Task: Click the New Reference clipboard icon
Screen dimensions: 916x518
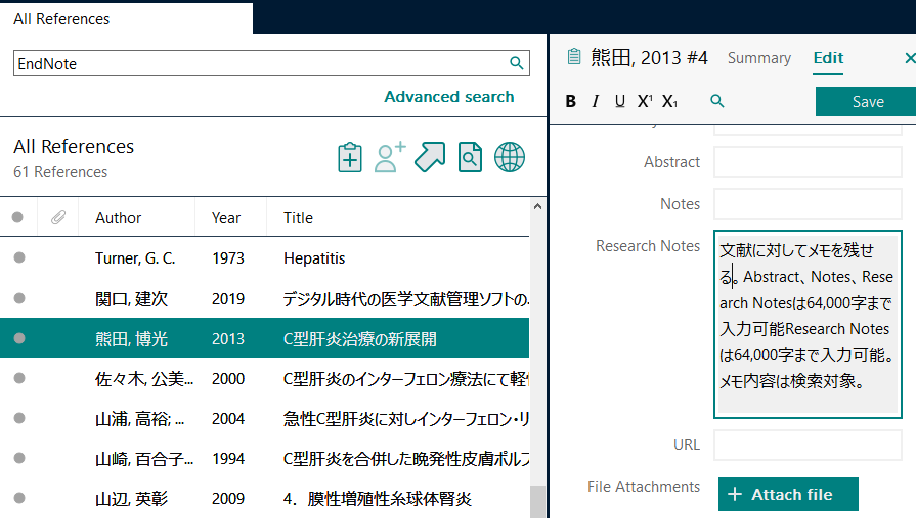Action: tap(350, 157)
